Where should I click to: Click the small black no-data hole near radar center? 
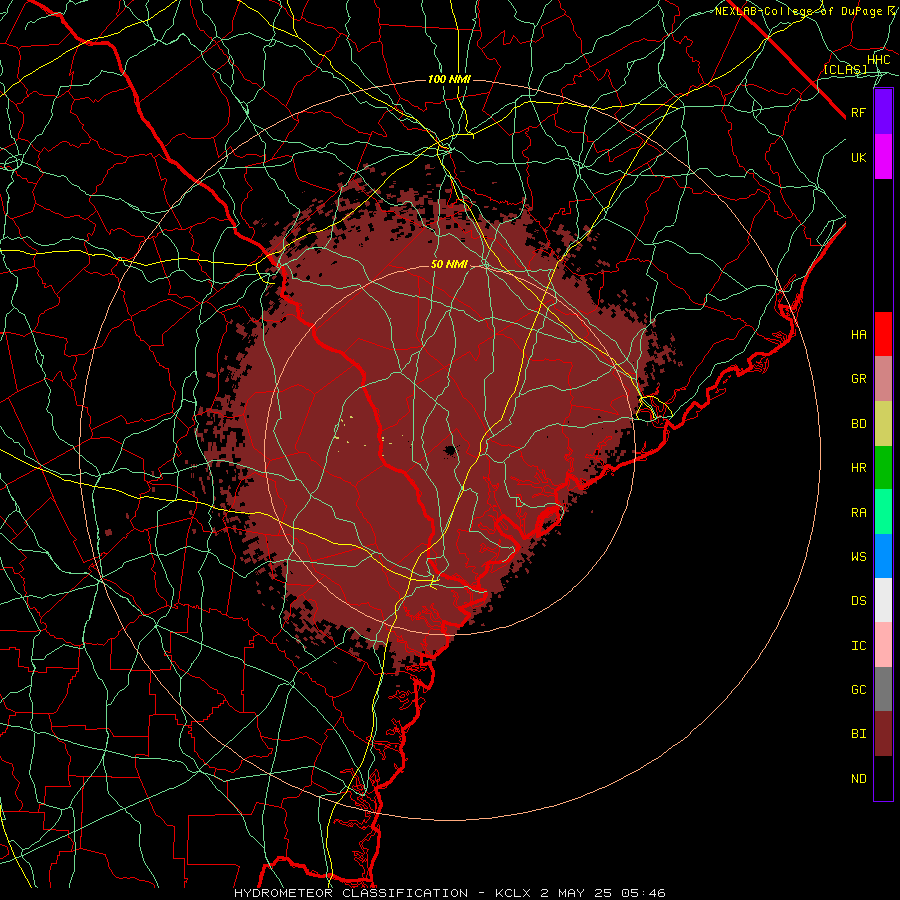click(450, 451)
